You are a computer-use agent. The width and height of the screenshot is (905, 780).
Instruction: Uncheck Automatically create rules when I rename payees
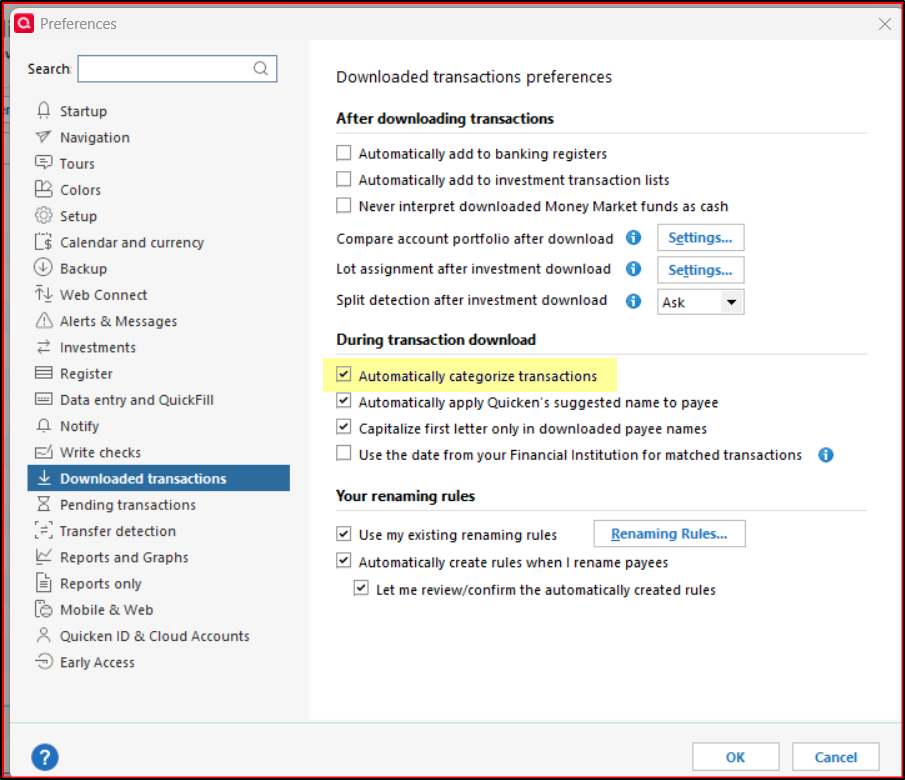coord(344,561)
